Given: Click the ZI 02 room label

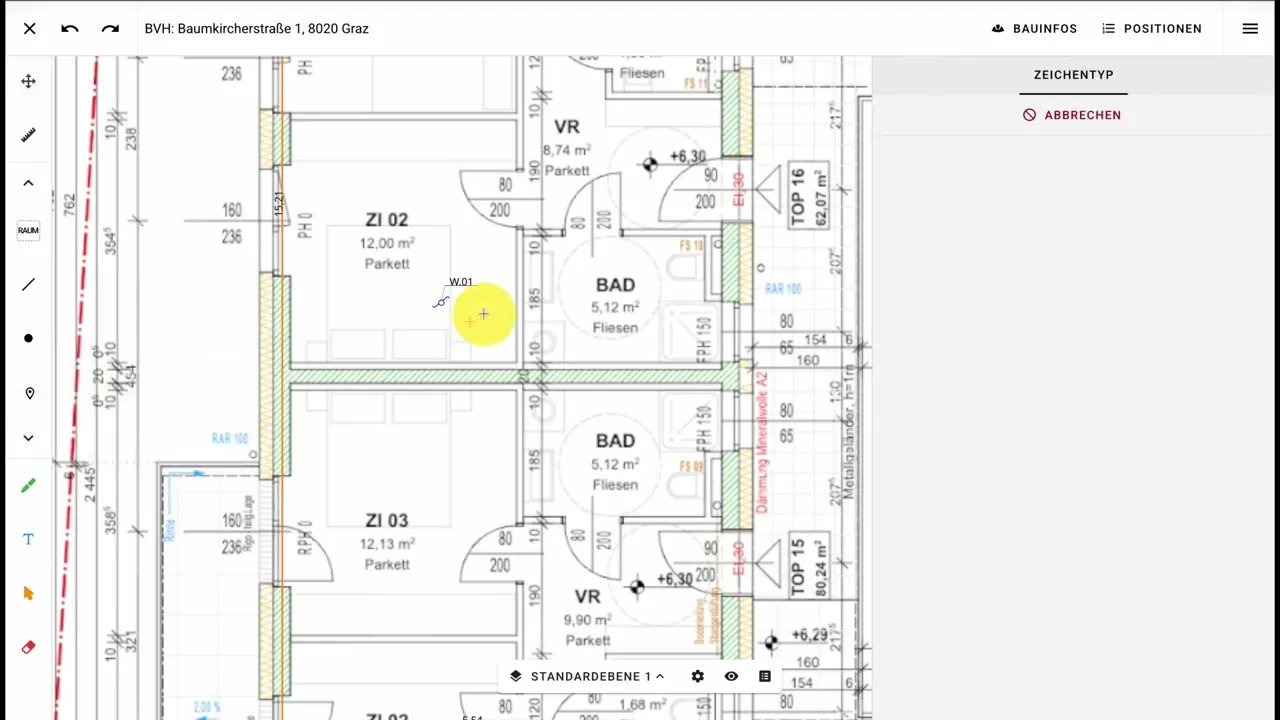Looking at the screenshot, I should [x=387, y=220].
